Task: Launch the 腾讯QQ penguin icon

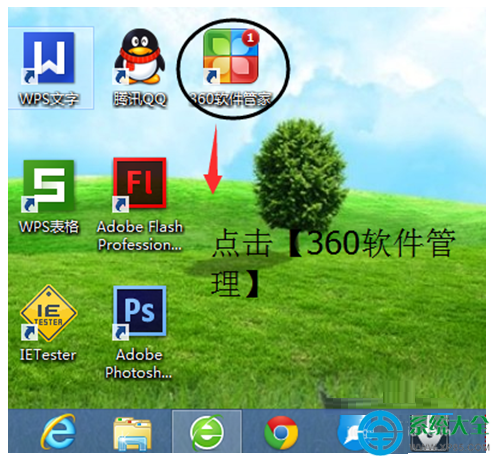Action: [140, 56]
